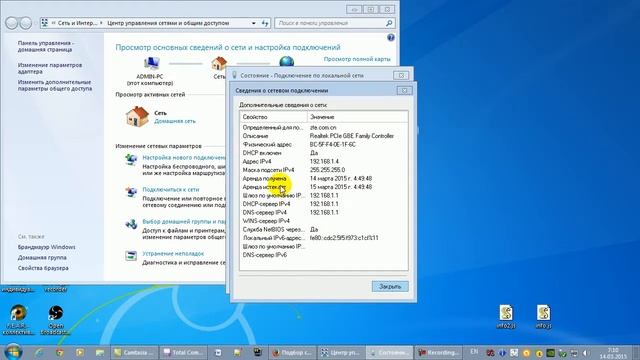640x360 pixels.
Task: Open 'Устранение неполадок' link
Action: (173, 253)
